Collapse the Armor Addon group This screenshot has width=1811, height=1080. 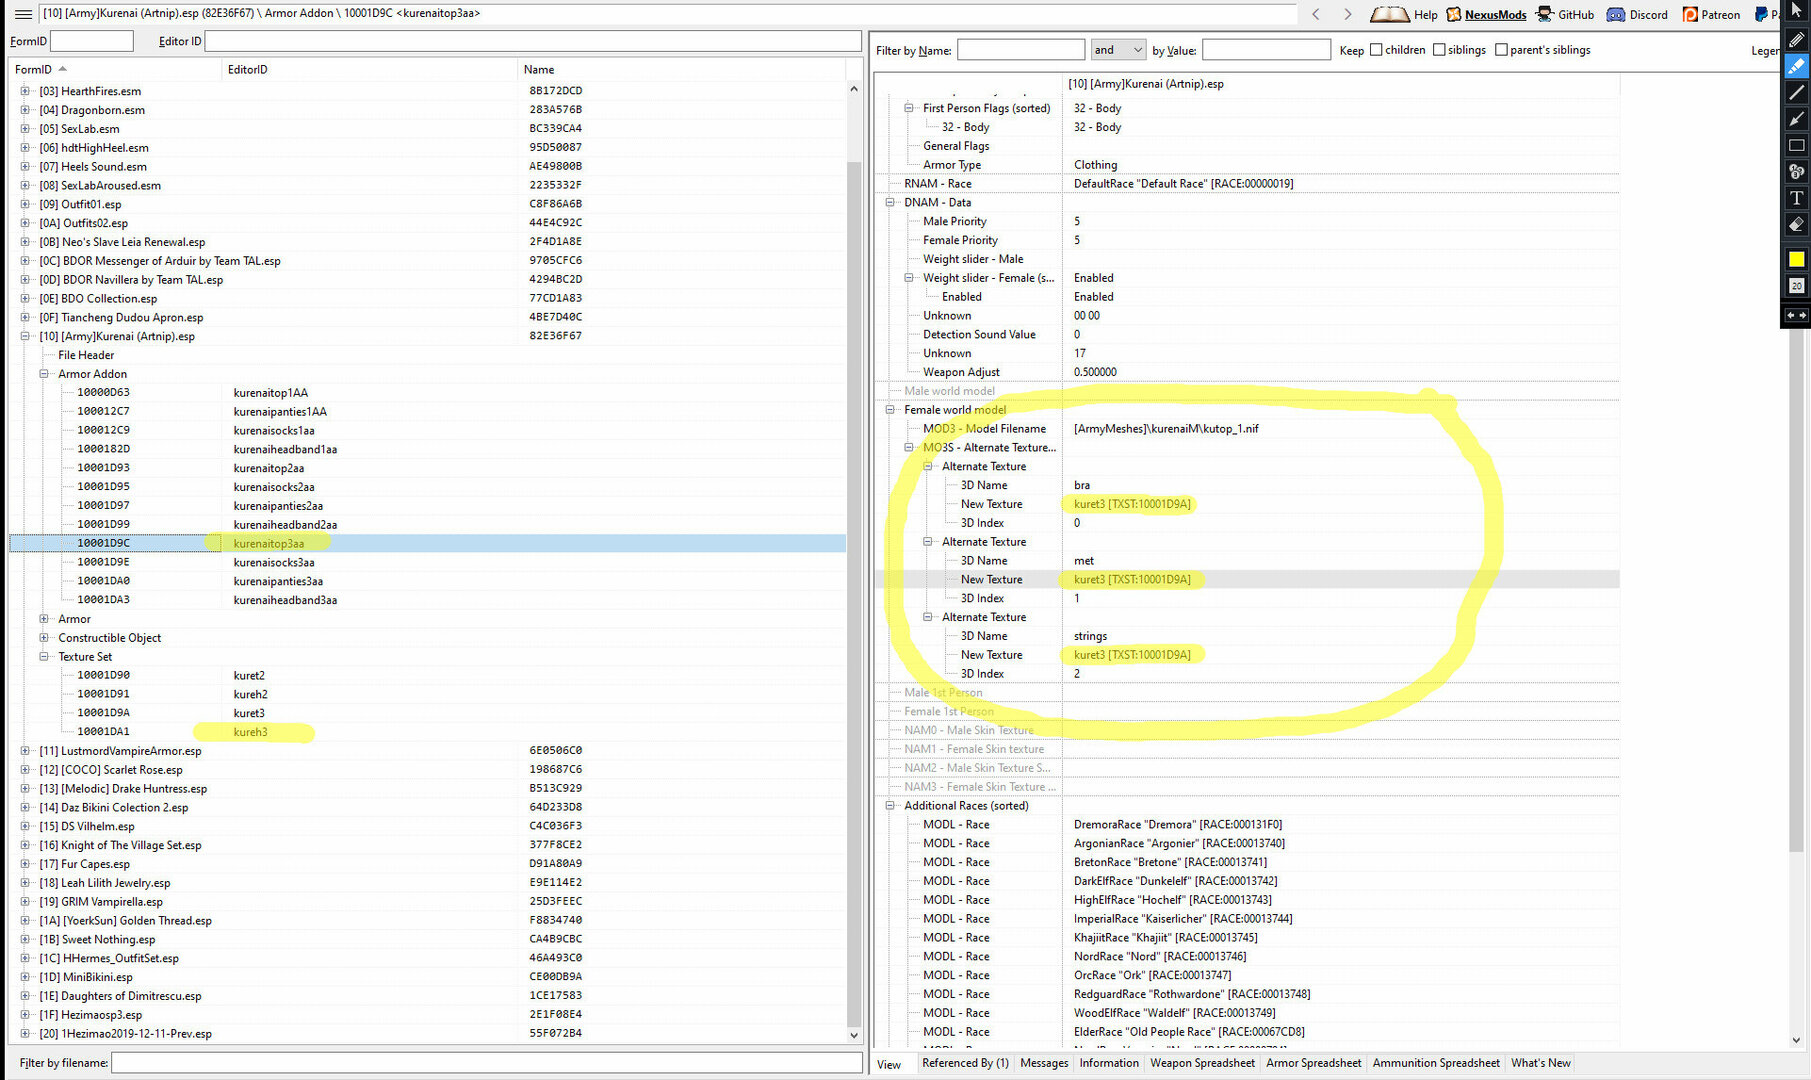coord(44,374)
